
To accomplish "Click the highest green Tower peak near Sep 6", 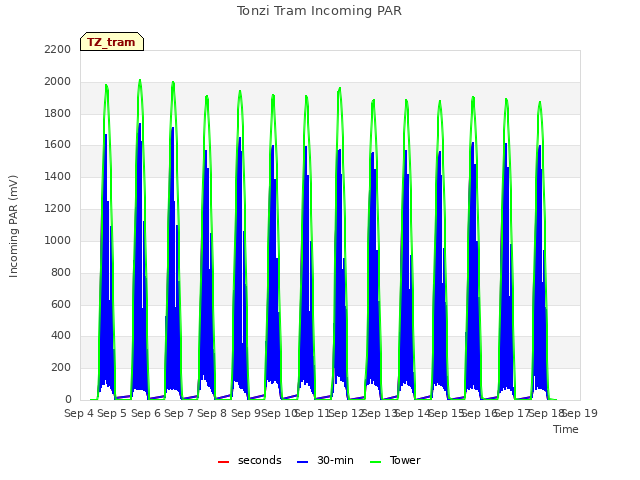I will point(140,80).
